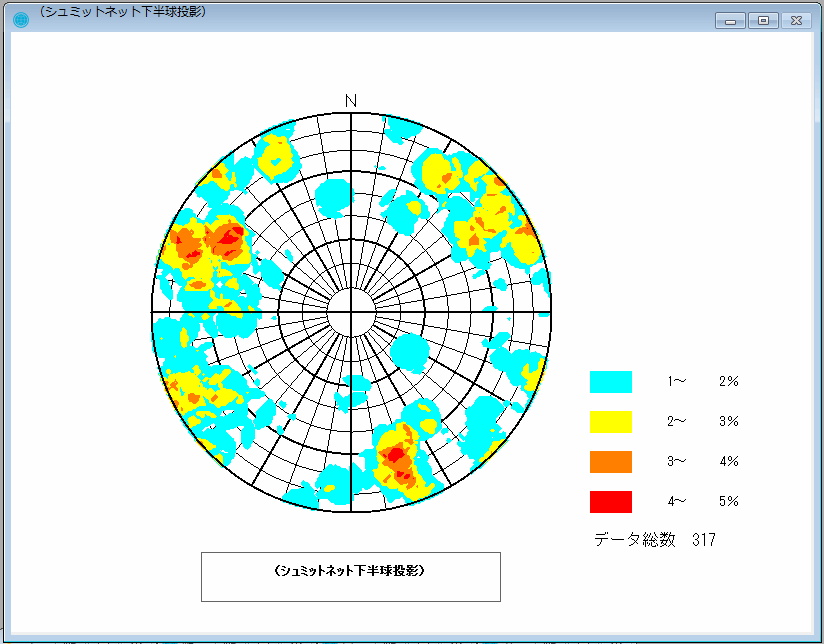Click the center of the Schmidt net grid
The width and height of the screenshot is (824, 644).
point(349,310)
